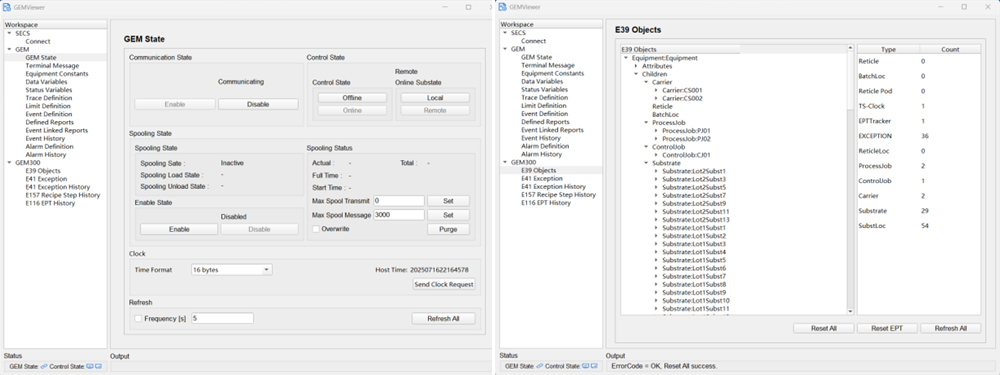The image size is (1000, 375).
Task: Click Refresh All in GEM State window
Action: (x=444, y=318)
